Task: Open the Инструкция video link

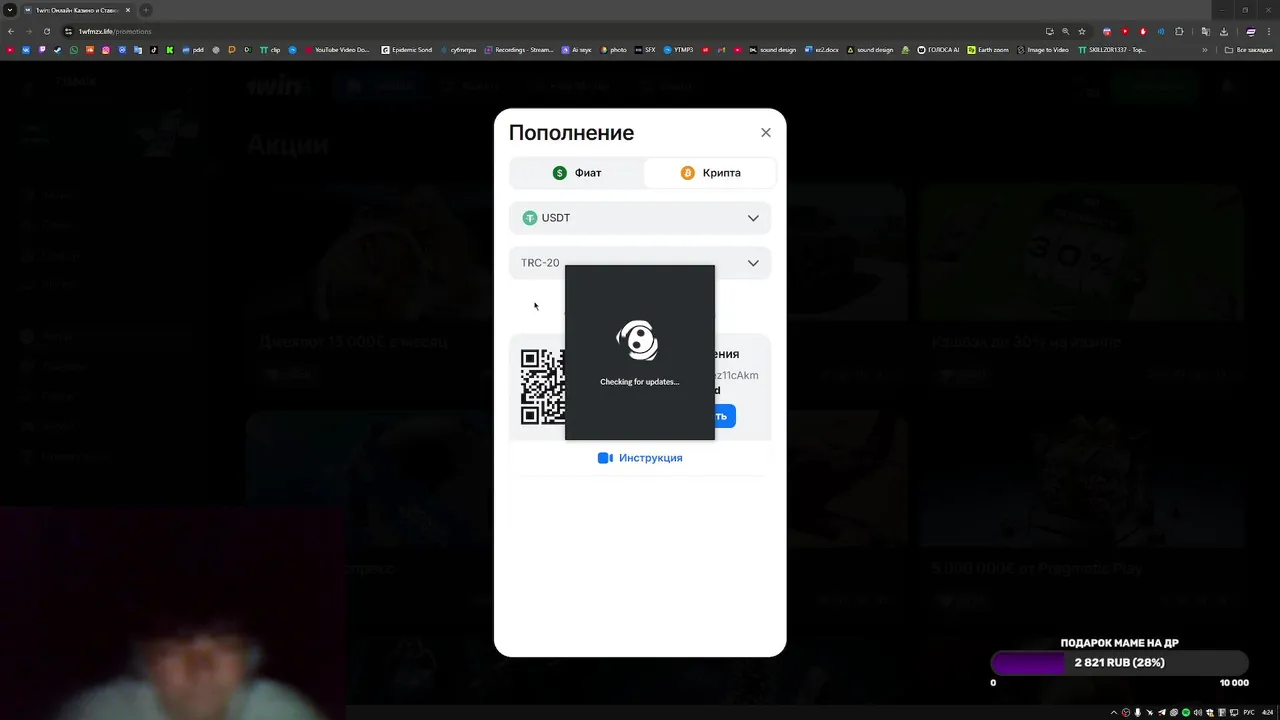Action: [640, 458]
